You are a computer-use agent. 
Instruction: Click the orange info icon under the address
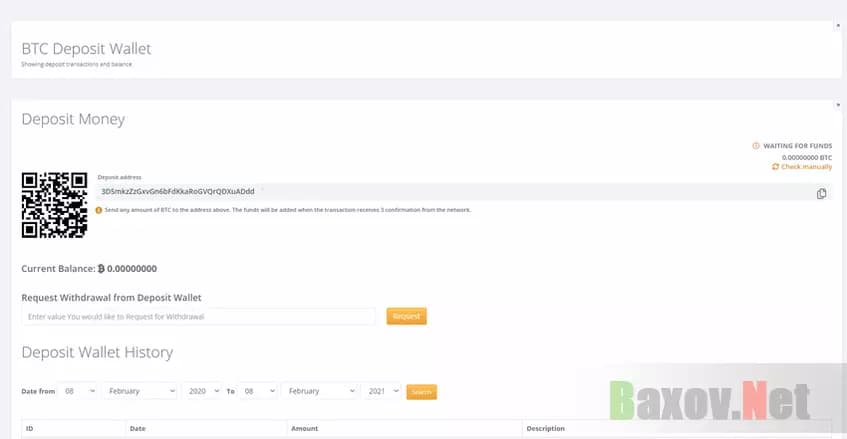coord(99,210)
